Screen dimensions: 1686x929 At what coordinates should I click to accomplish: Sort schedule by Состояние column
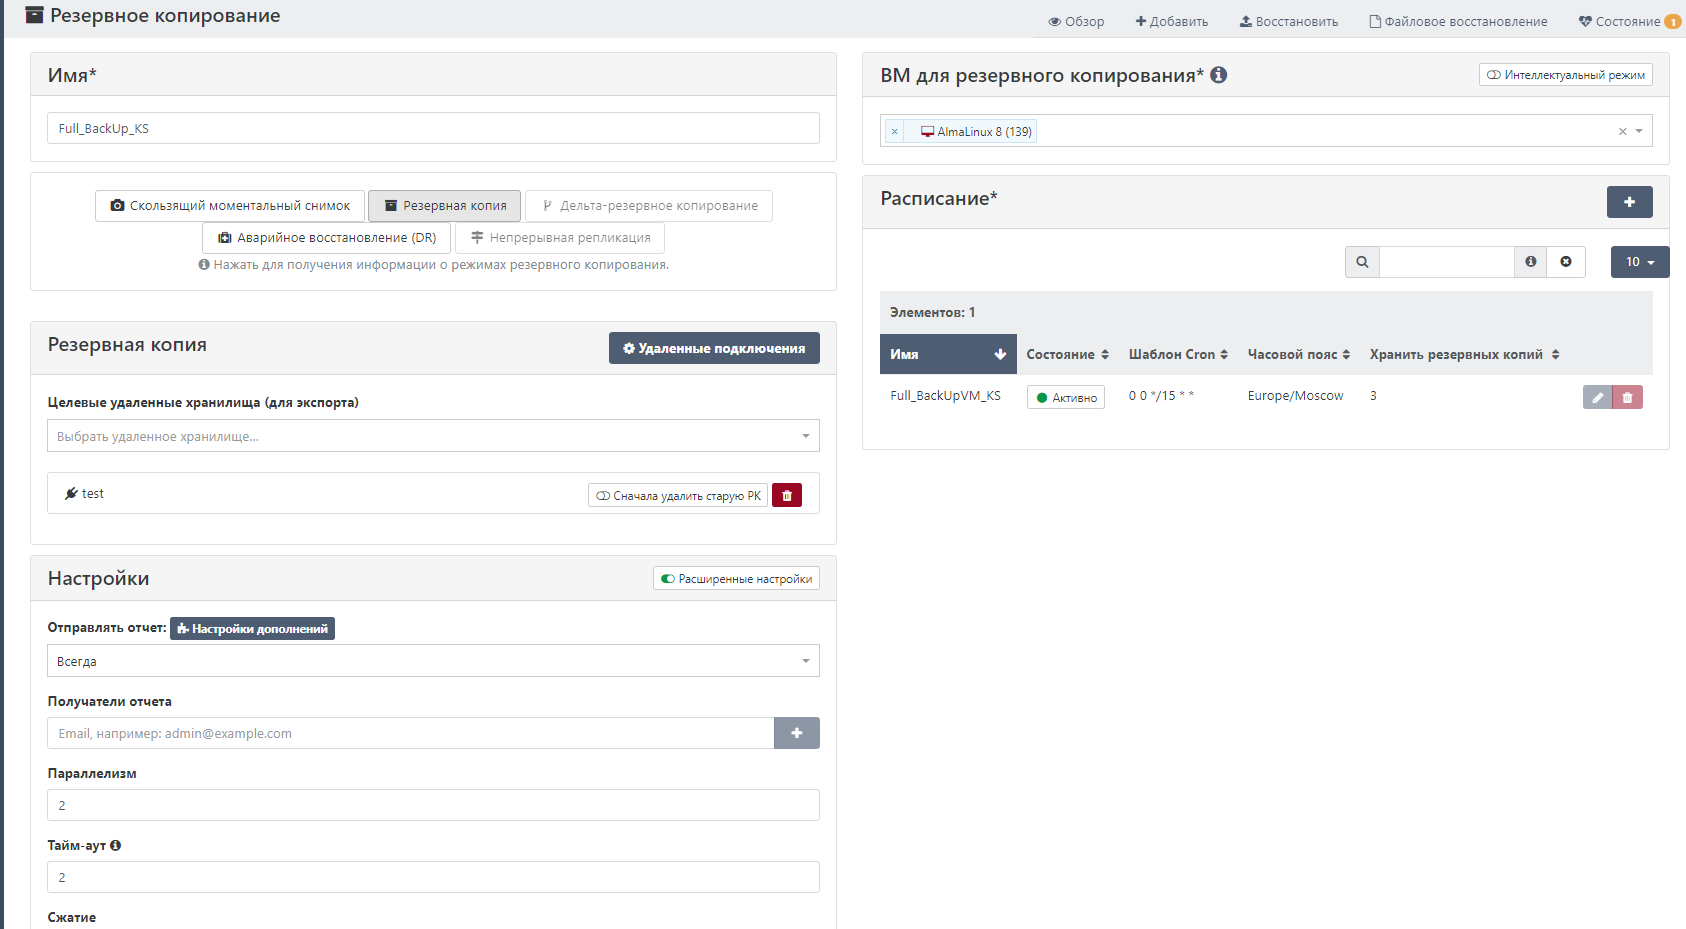(x=1067, y=354)
